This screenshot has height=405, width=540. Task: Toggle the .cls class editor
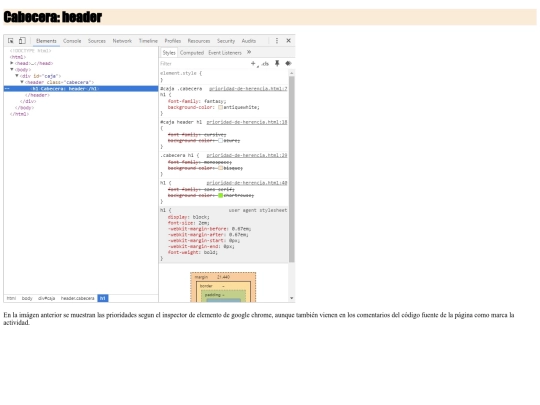265,64
